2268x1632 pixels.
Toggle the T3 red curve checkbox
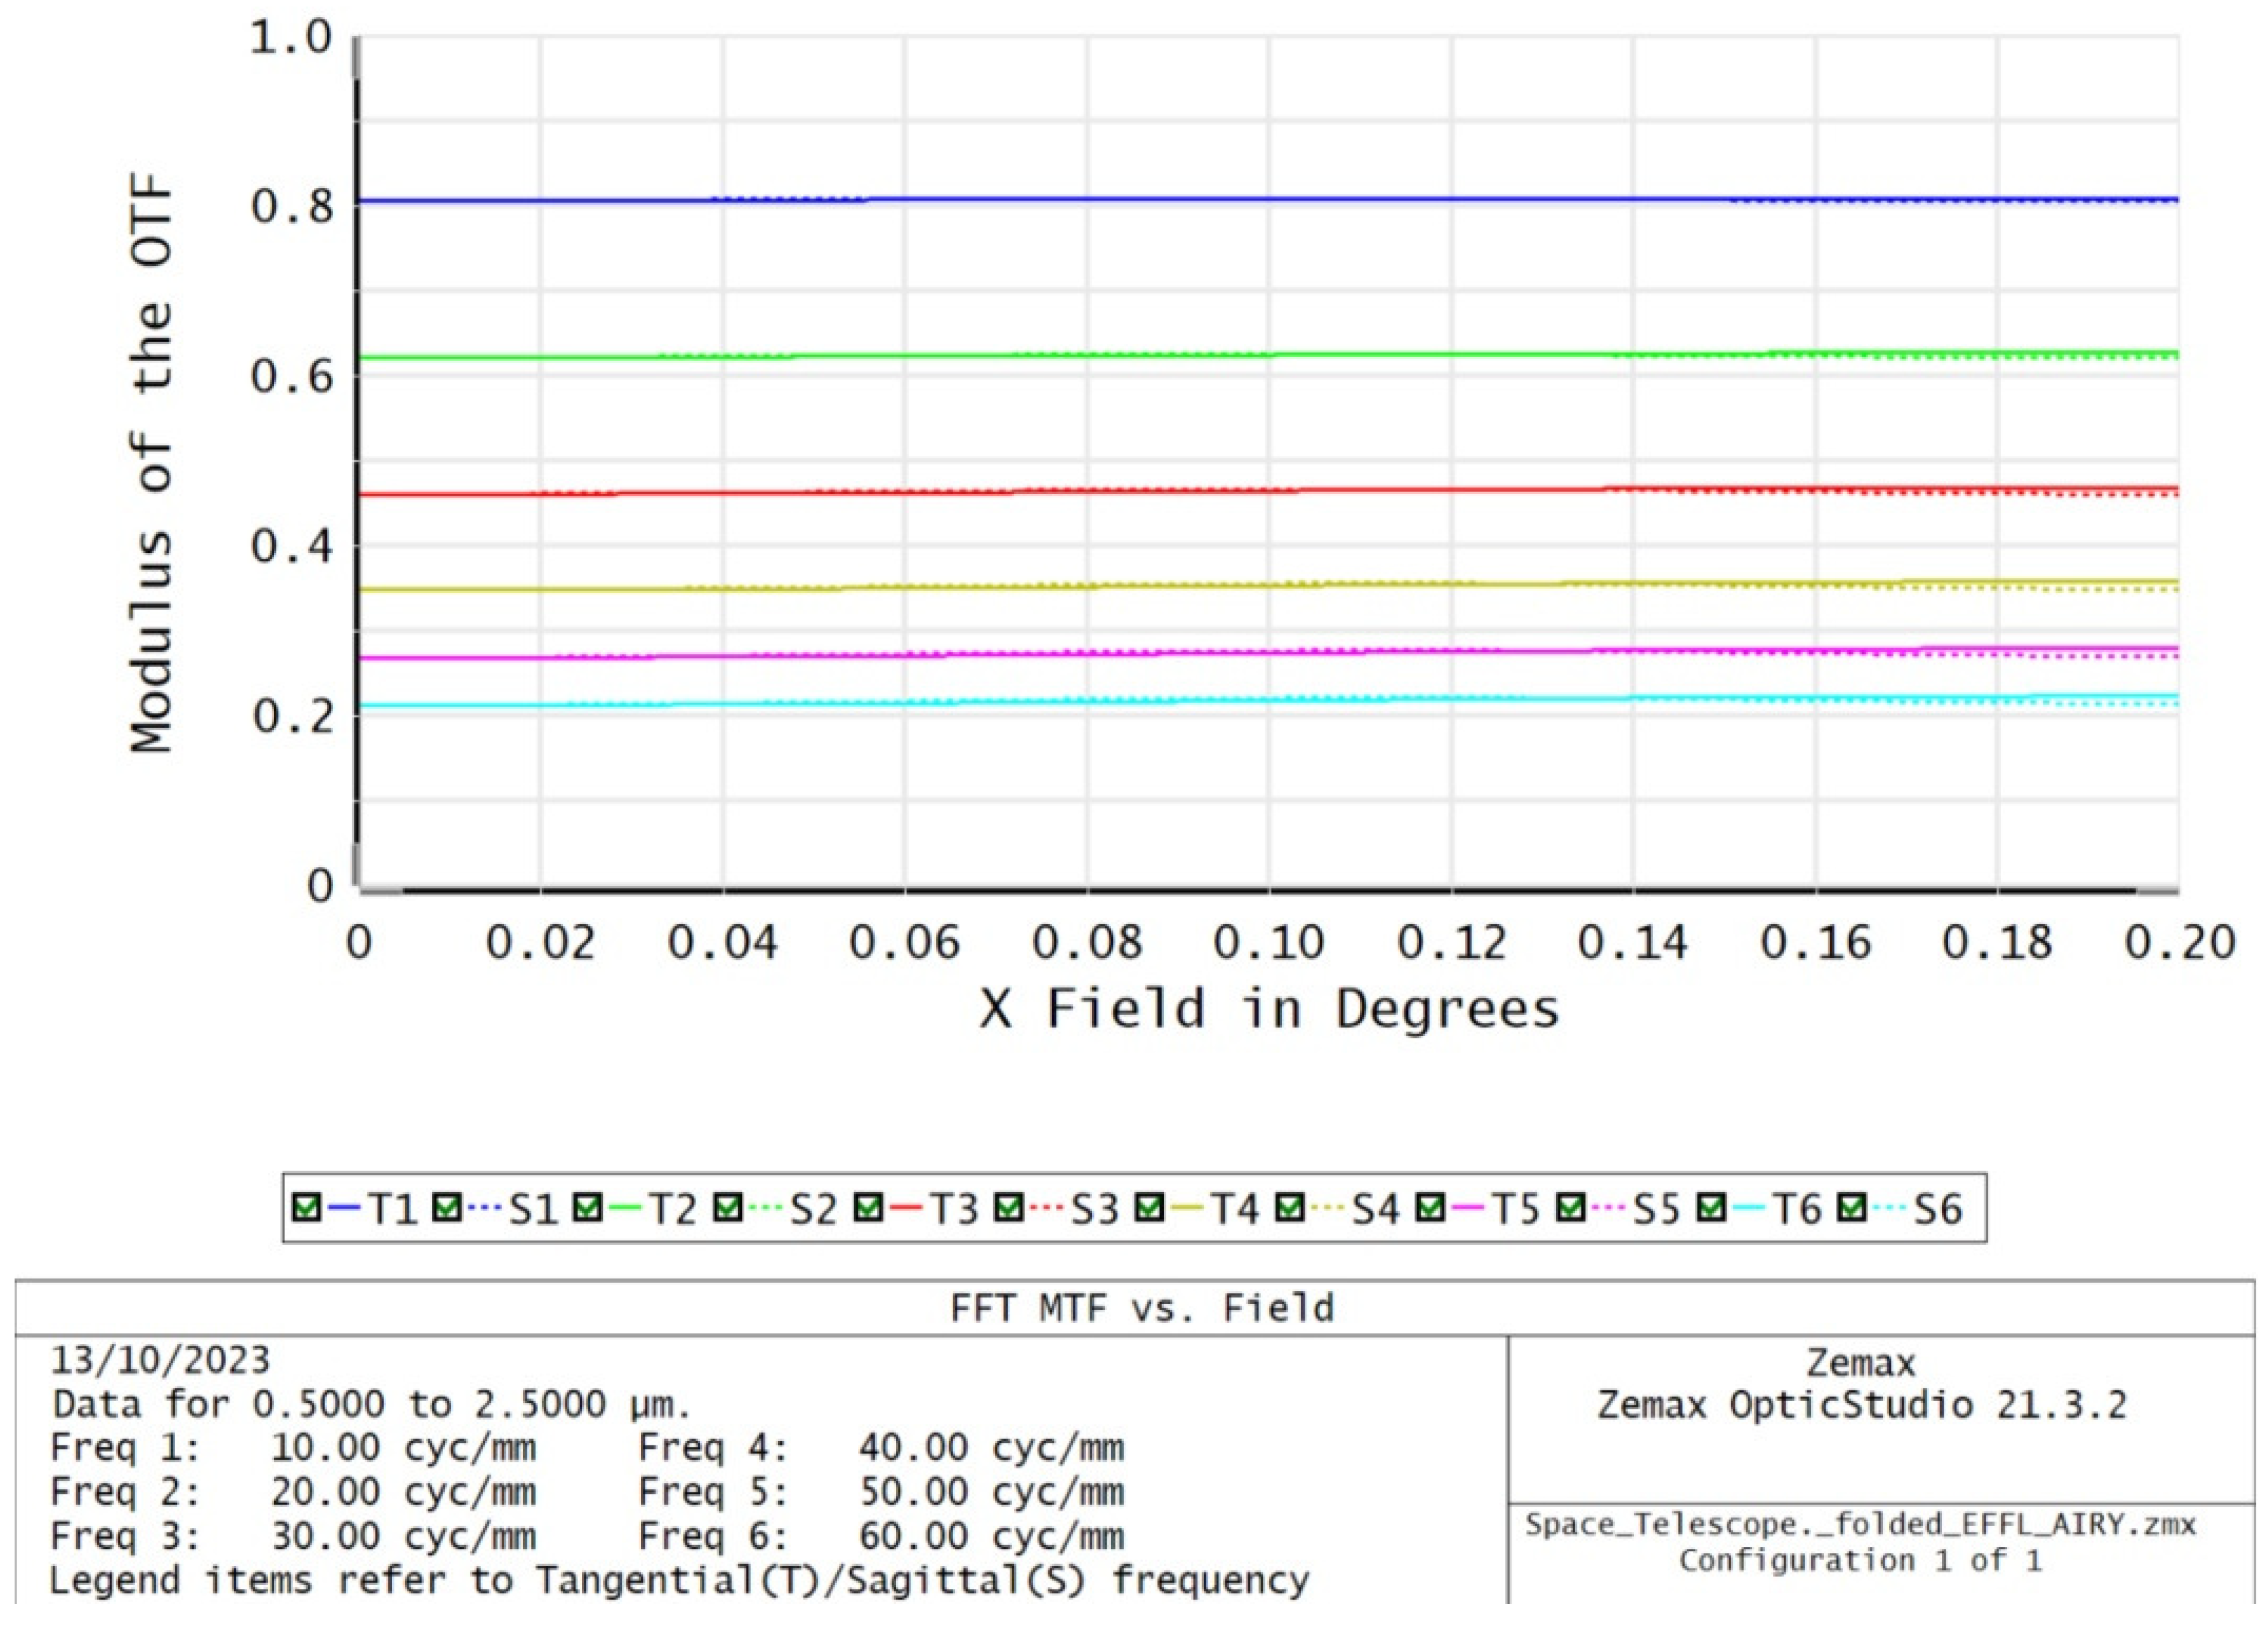pos(869,1208)
